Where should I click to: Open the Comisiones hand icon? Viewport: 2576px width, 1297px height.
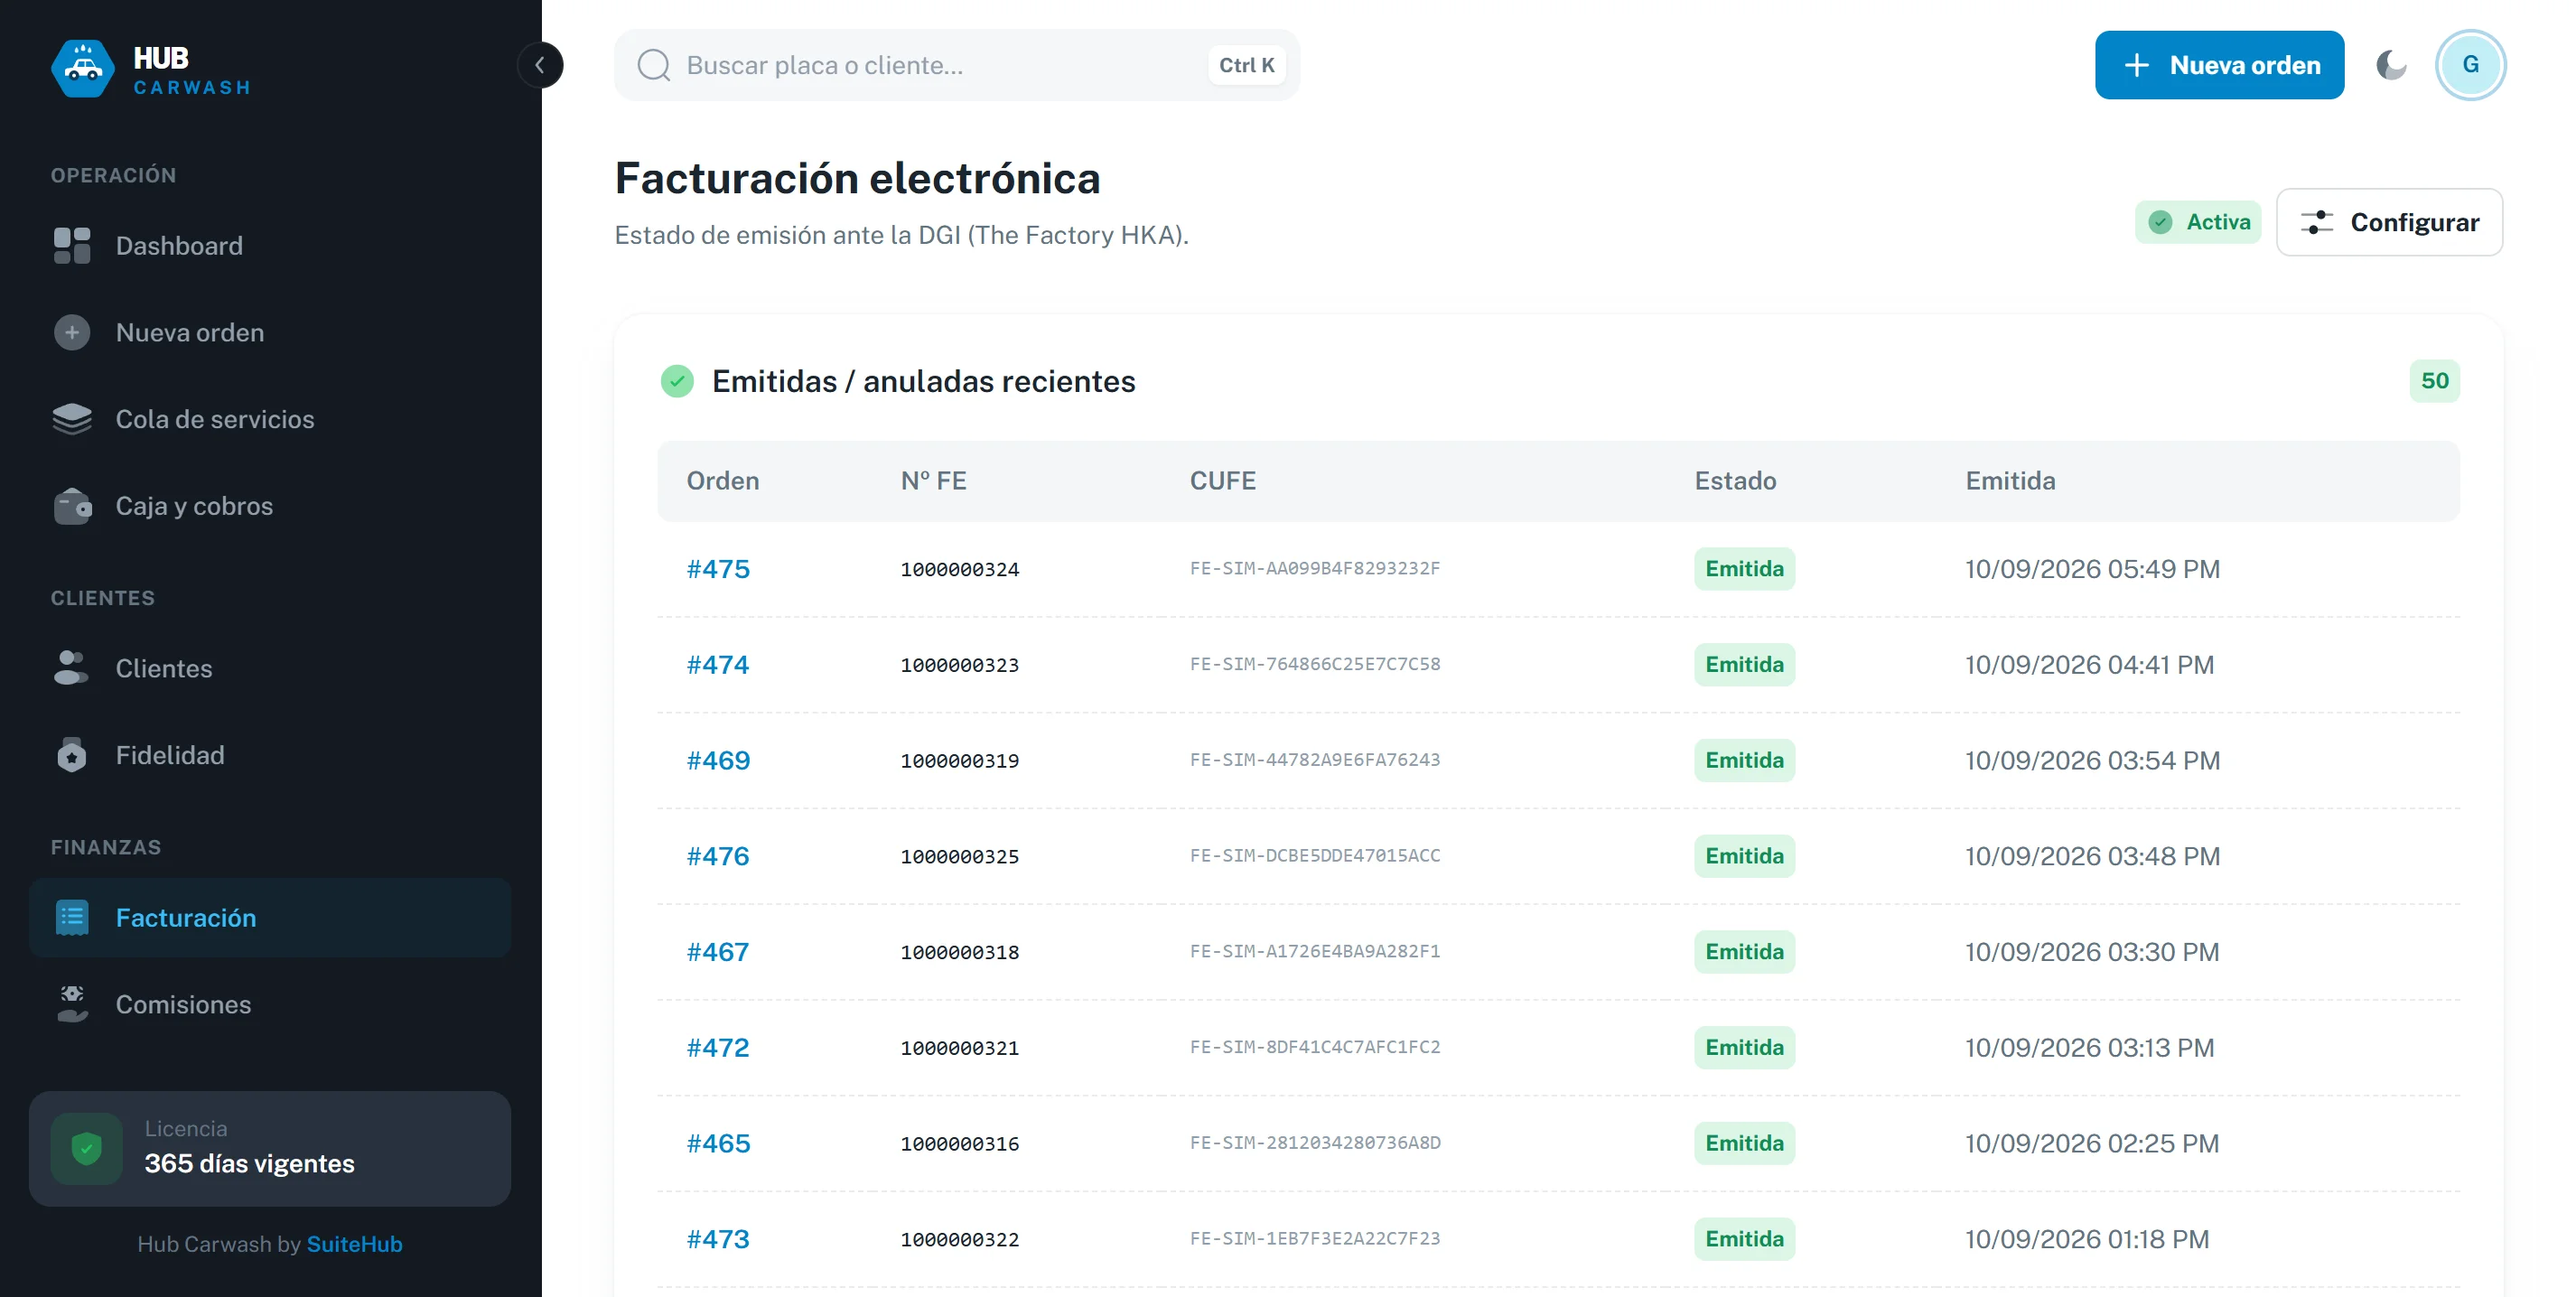pos(72,1004)
